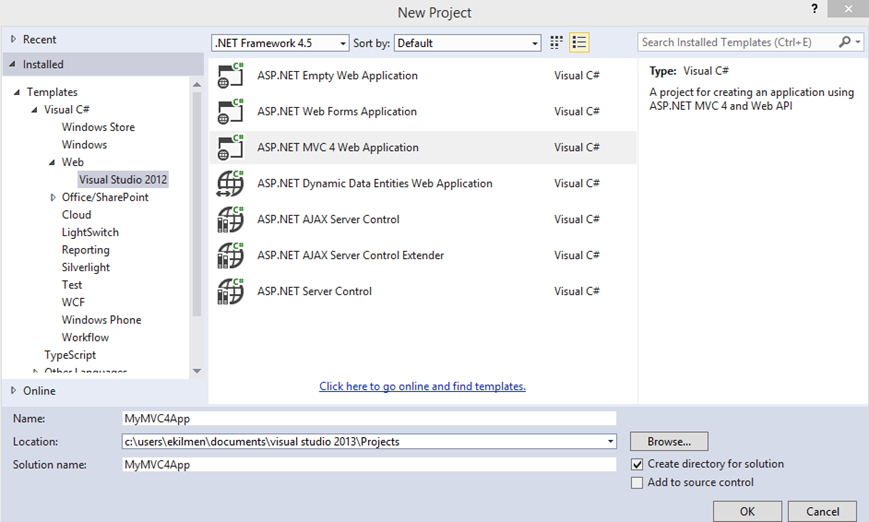
Task: Click the ASP.NET MVC 4 Web Application icon
Action: point(230,147)
